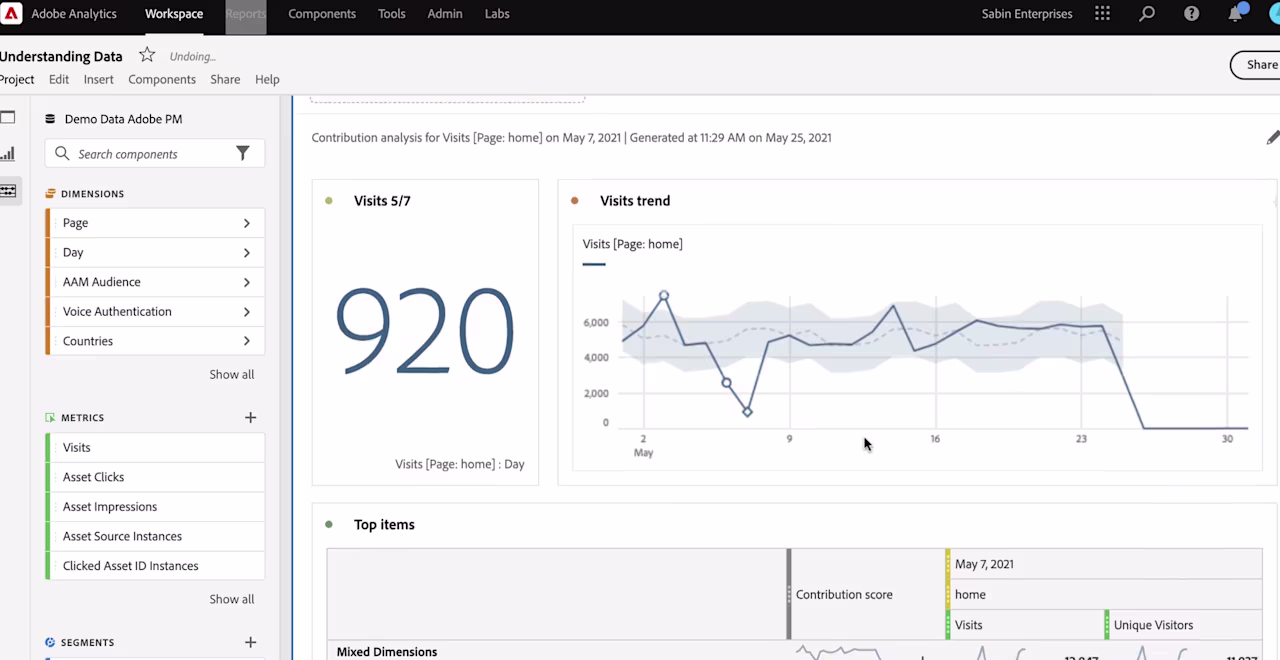
Task: Add a new segment with plus icon
Action: coord(251,643)
